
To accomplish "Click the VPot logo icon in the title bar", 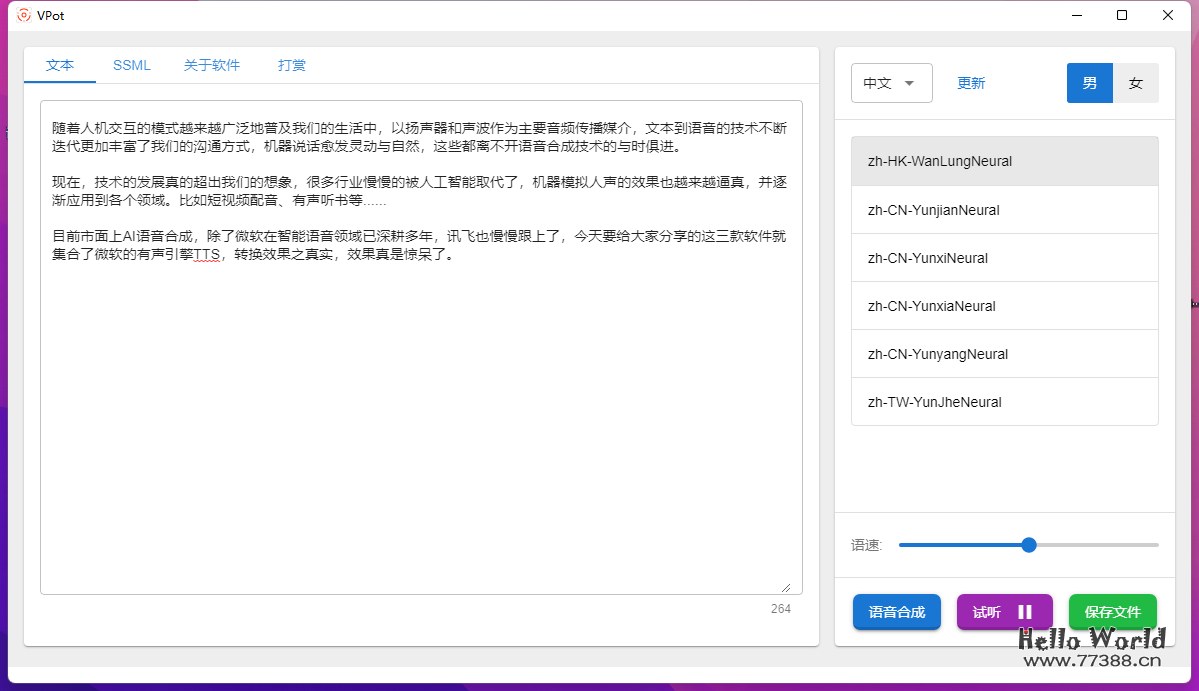I will [24, 15].
